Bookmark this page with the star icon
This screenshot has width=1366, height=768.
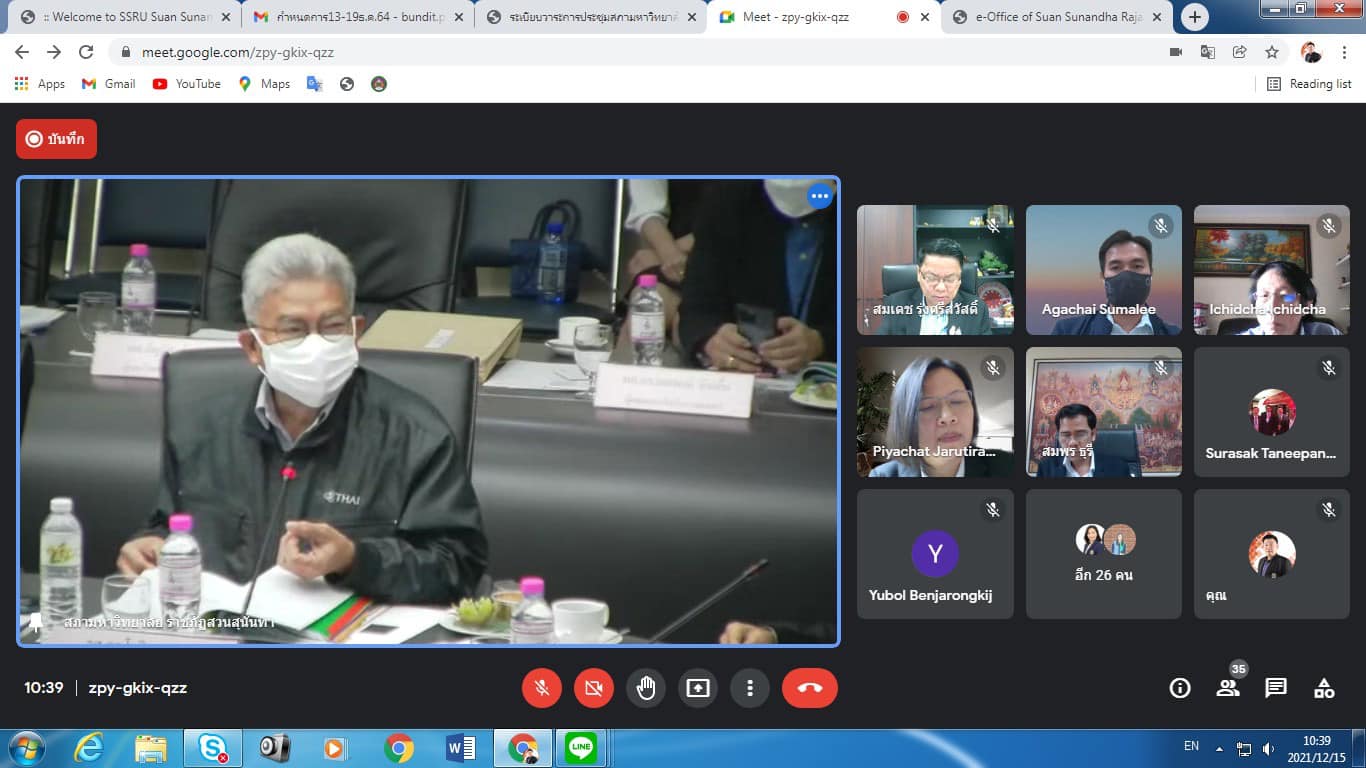1271,52
